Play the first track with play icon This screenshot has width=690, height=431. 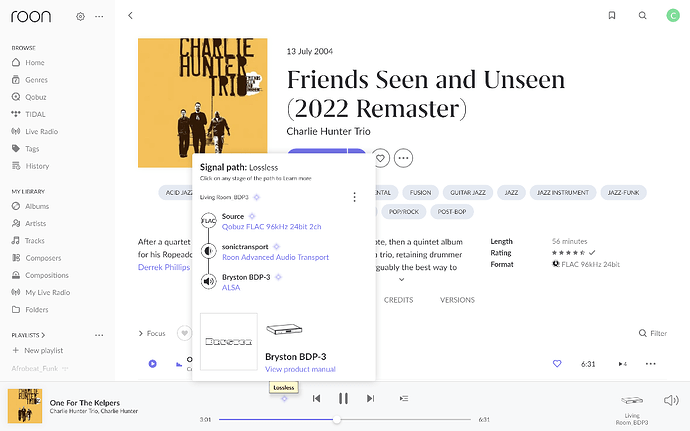pyautogui.click(x=152, y=364)
